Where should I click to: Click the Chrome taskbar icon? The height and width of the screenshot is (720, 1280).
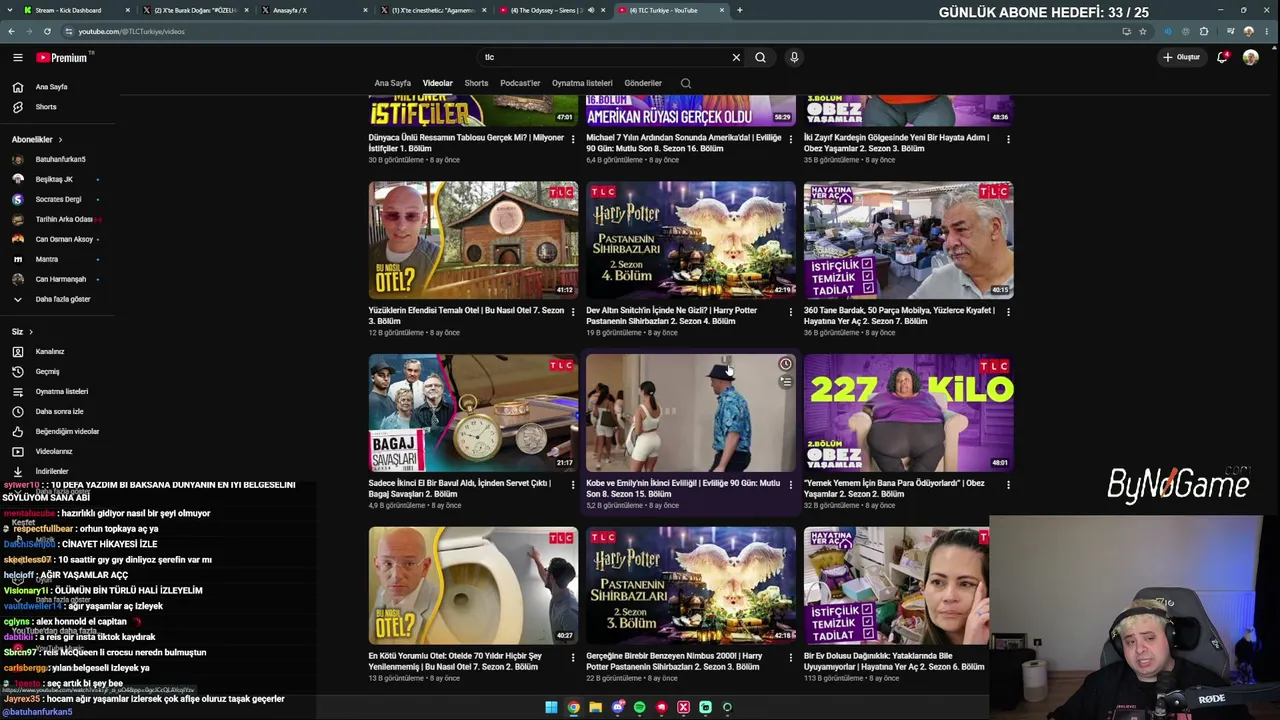click(x=573, y=708)
